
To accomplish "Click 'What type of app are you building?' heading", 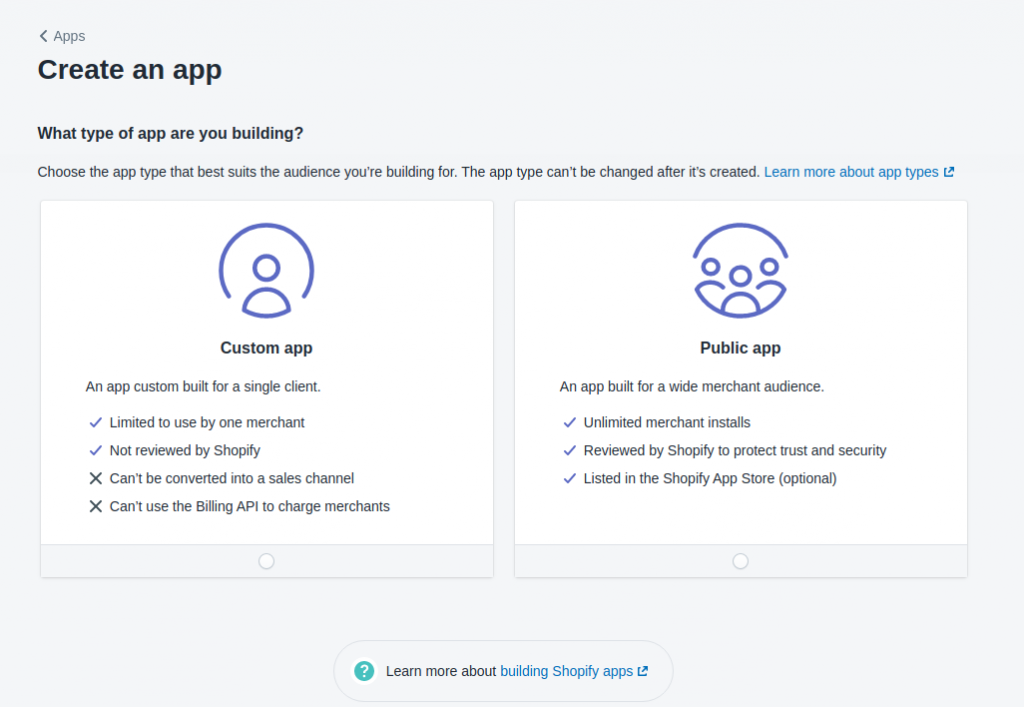I will tap(170, 133).
